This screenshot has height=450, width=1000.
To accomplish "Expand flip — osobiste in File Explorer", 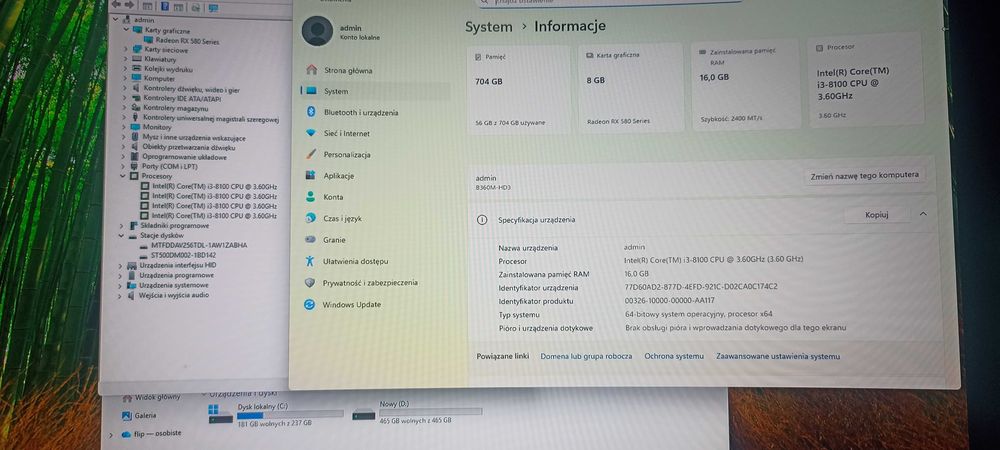I will point(110,435).
